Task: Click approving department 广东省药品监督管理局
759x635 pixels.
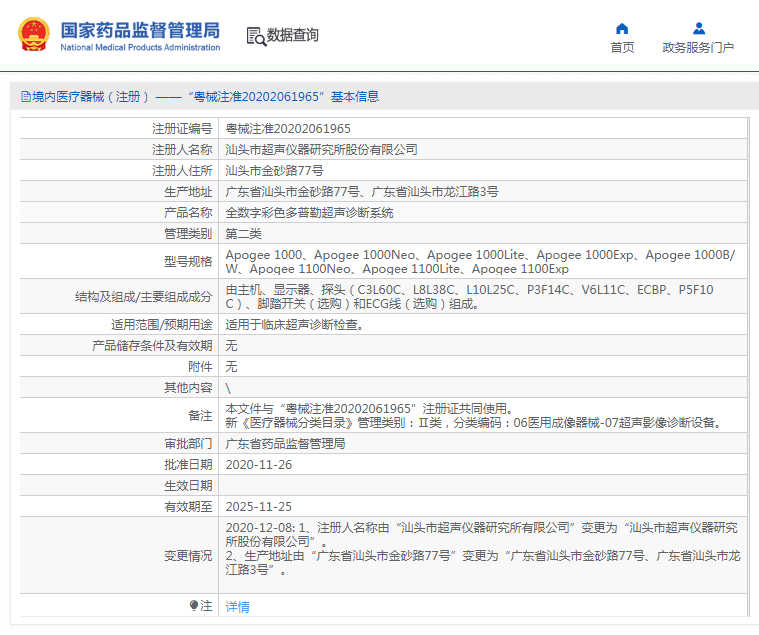Action: [x=285, y=444]
